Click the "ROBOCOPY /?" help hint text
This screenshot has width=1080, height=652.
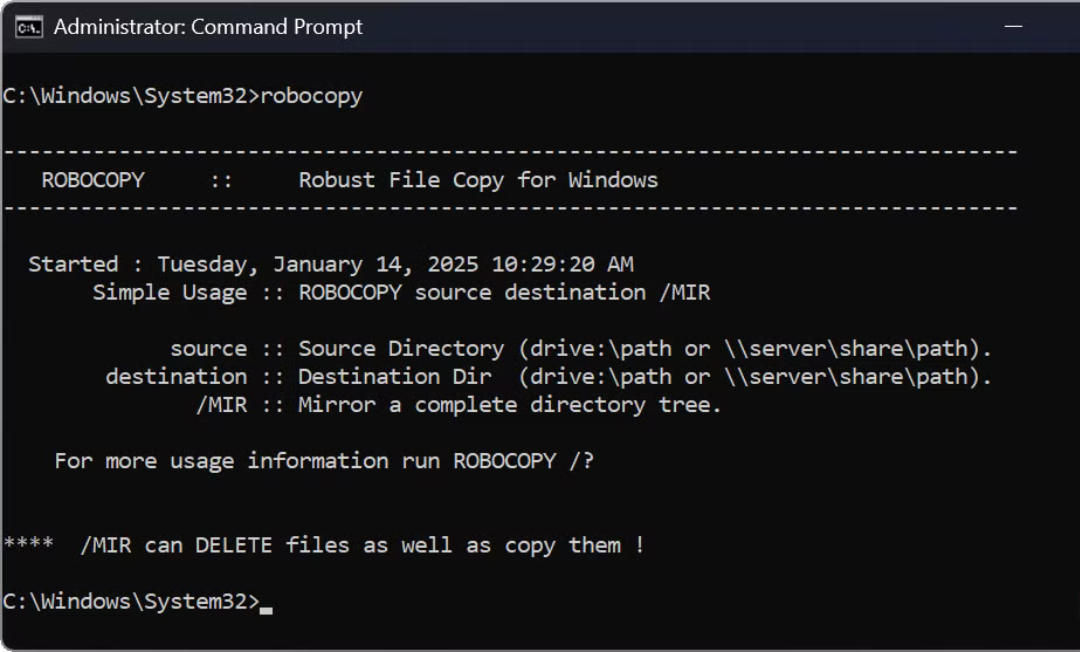pos(524,460)
